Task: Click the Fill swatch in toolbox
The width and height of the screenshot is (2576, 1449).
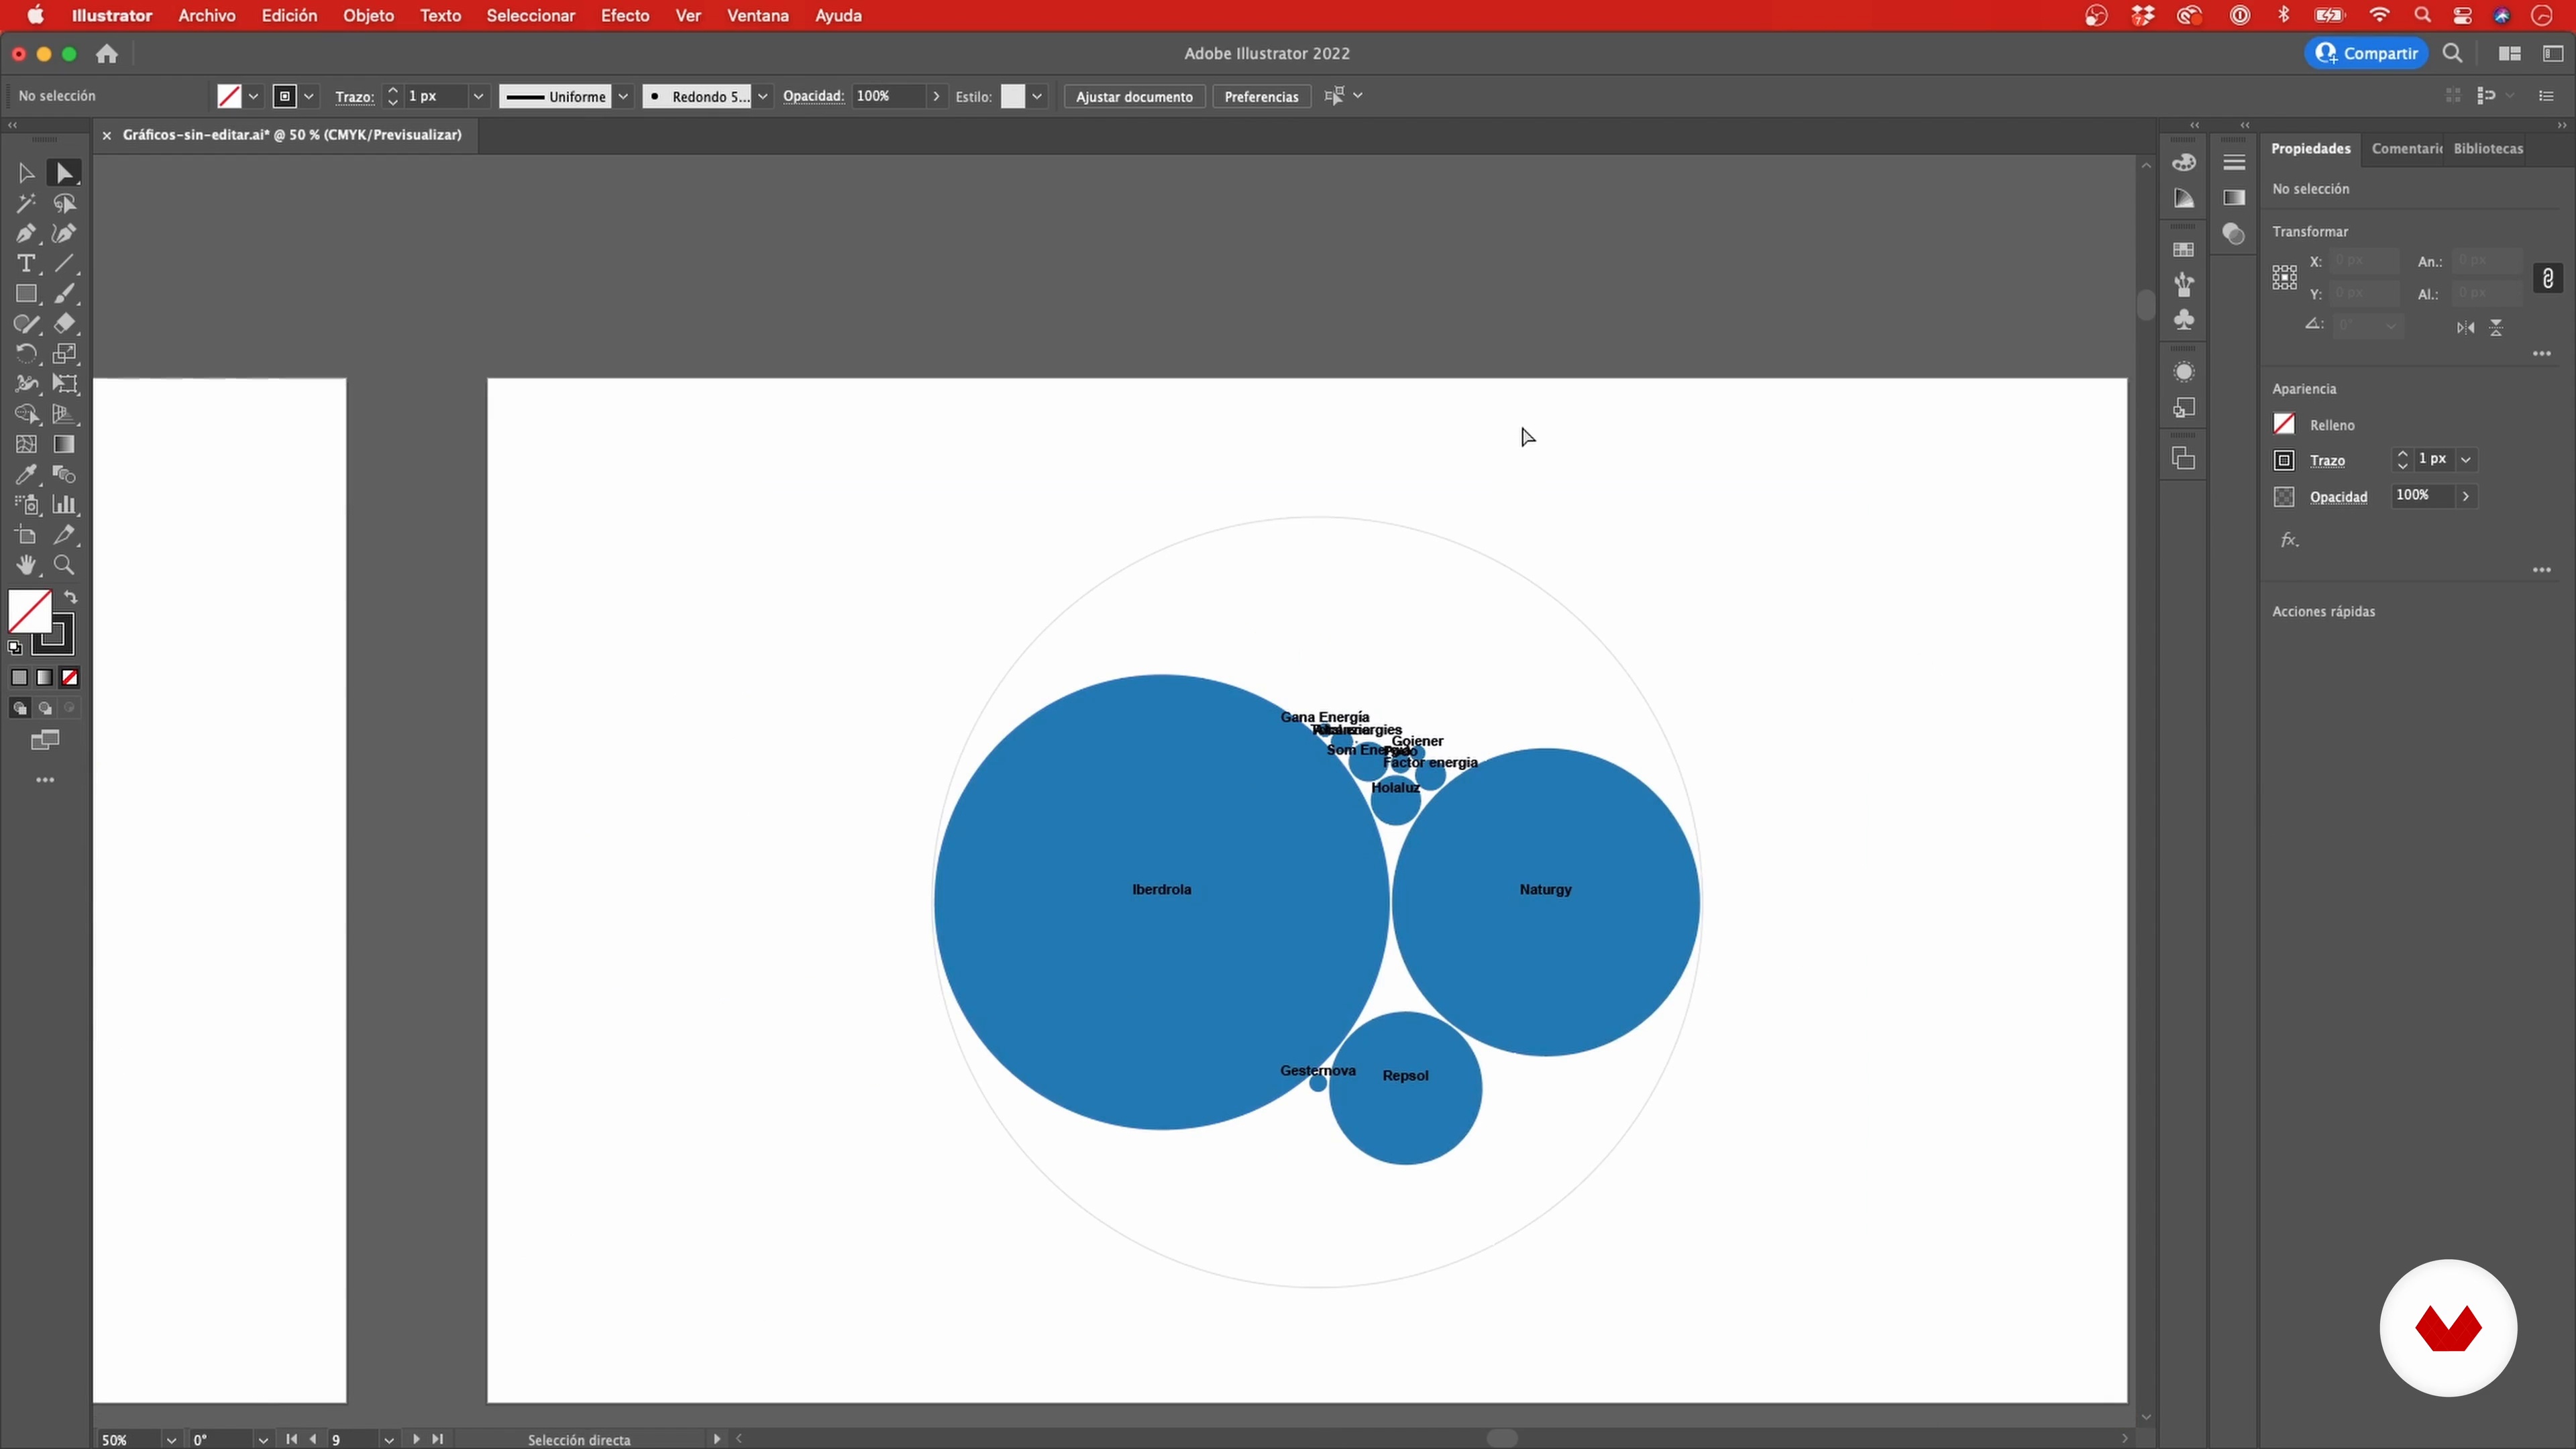Action: (x=29, y=611)
